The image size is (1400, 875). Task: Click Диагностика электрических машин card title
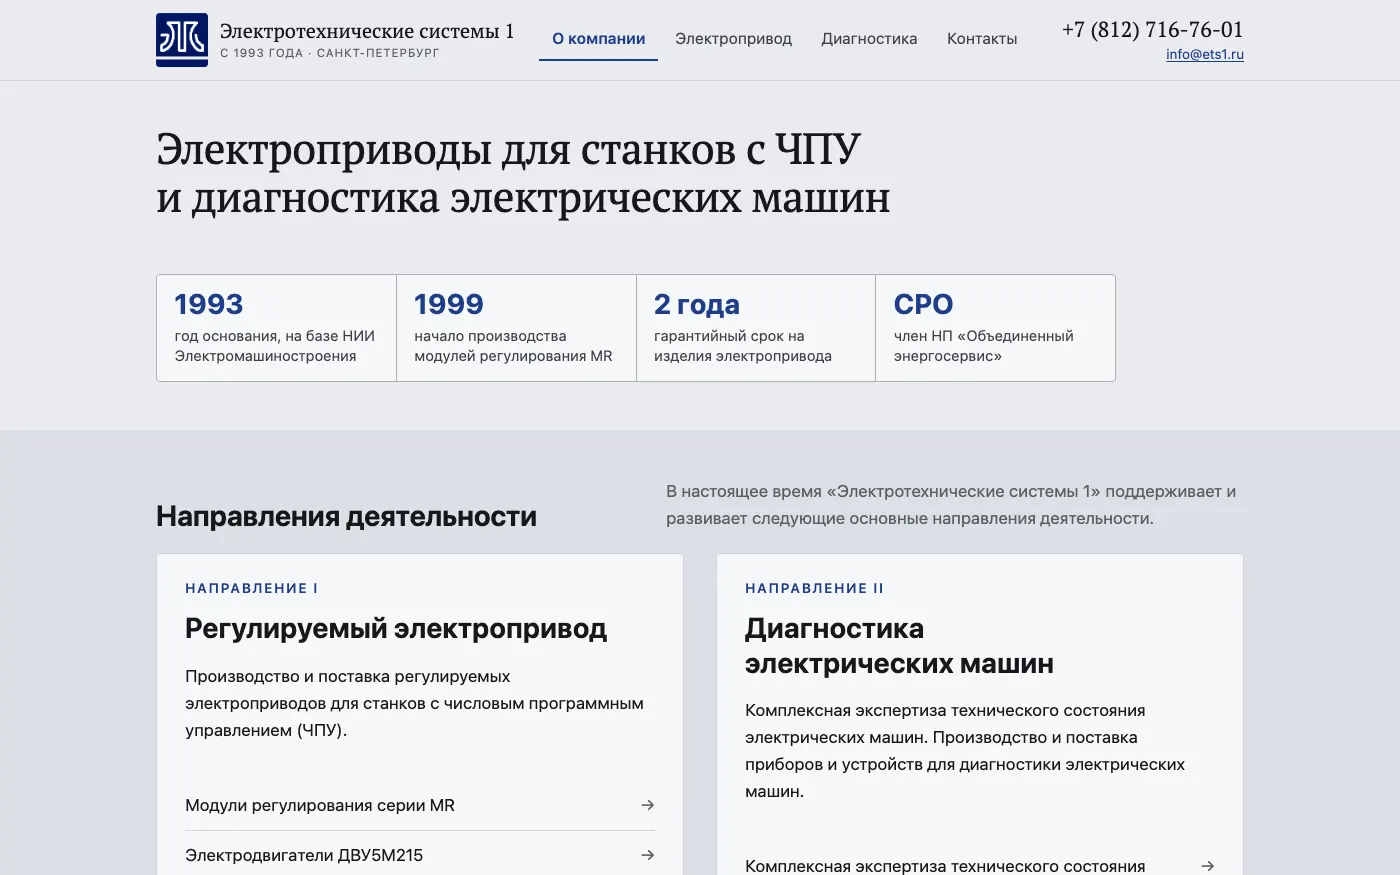tap(899, 646)
